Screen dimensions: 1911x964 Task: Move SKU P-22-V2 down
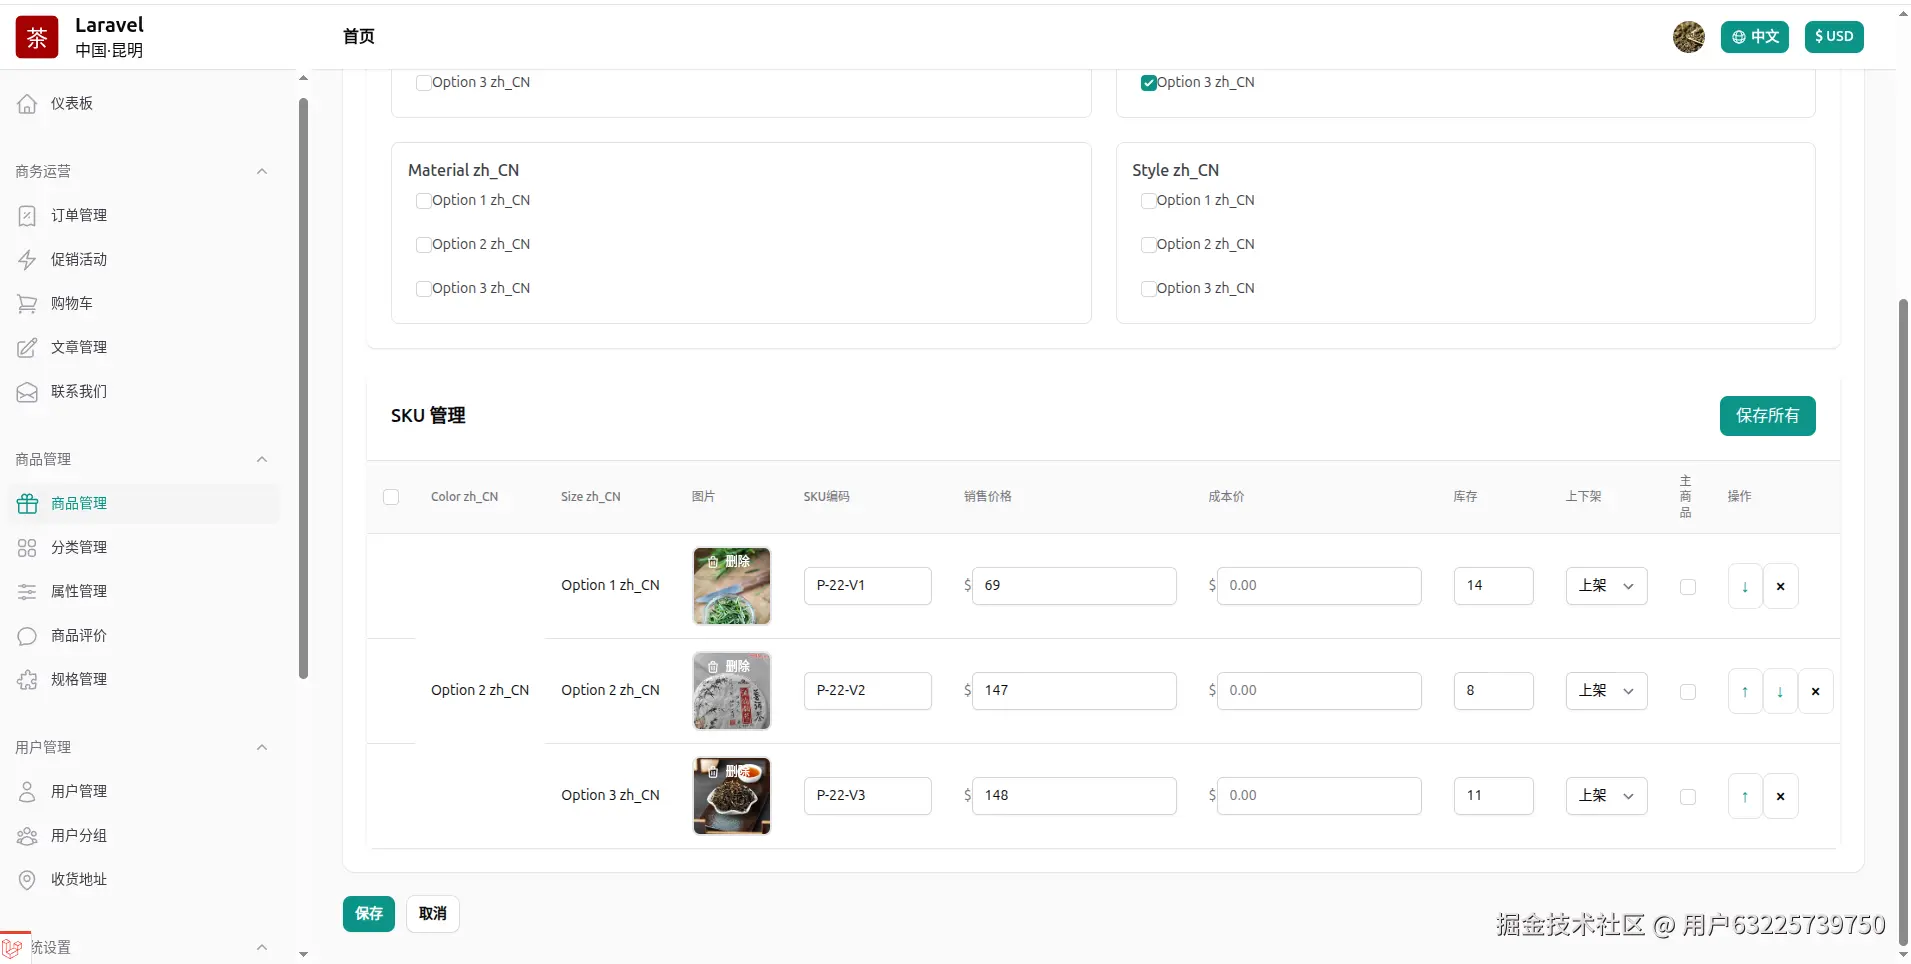point(1780,692)
